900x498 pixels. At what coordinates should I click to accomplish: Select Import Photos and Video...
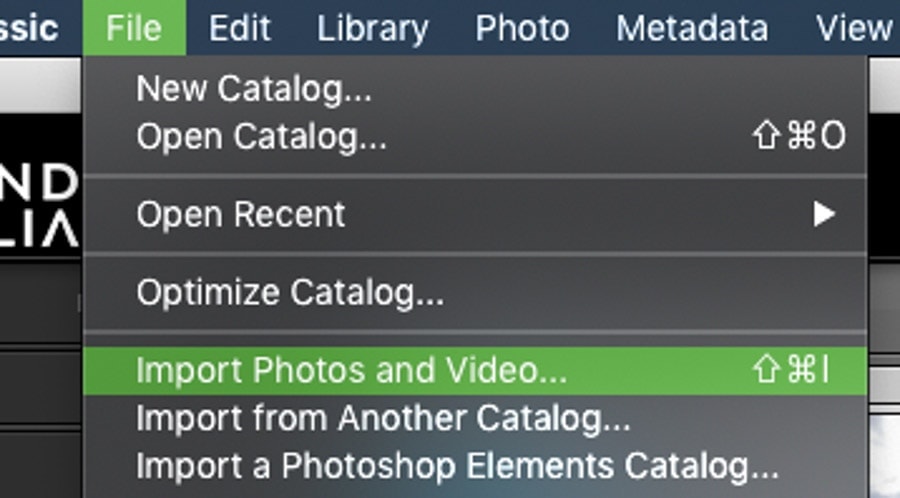click(x=475, y=371)
